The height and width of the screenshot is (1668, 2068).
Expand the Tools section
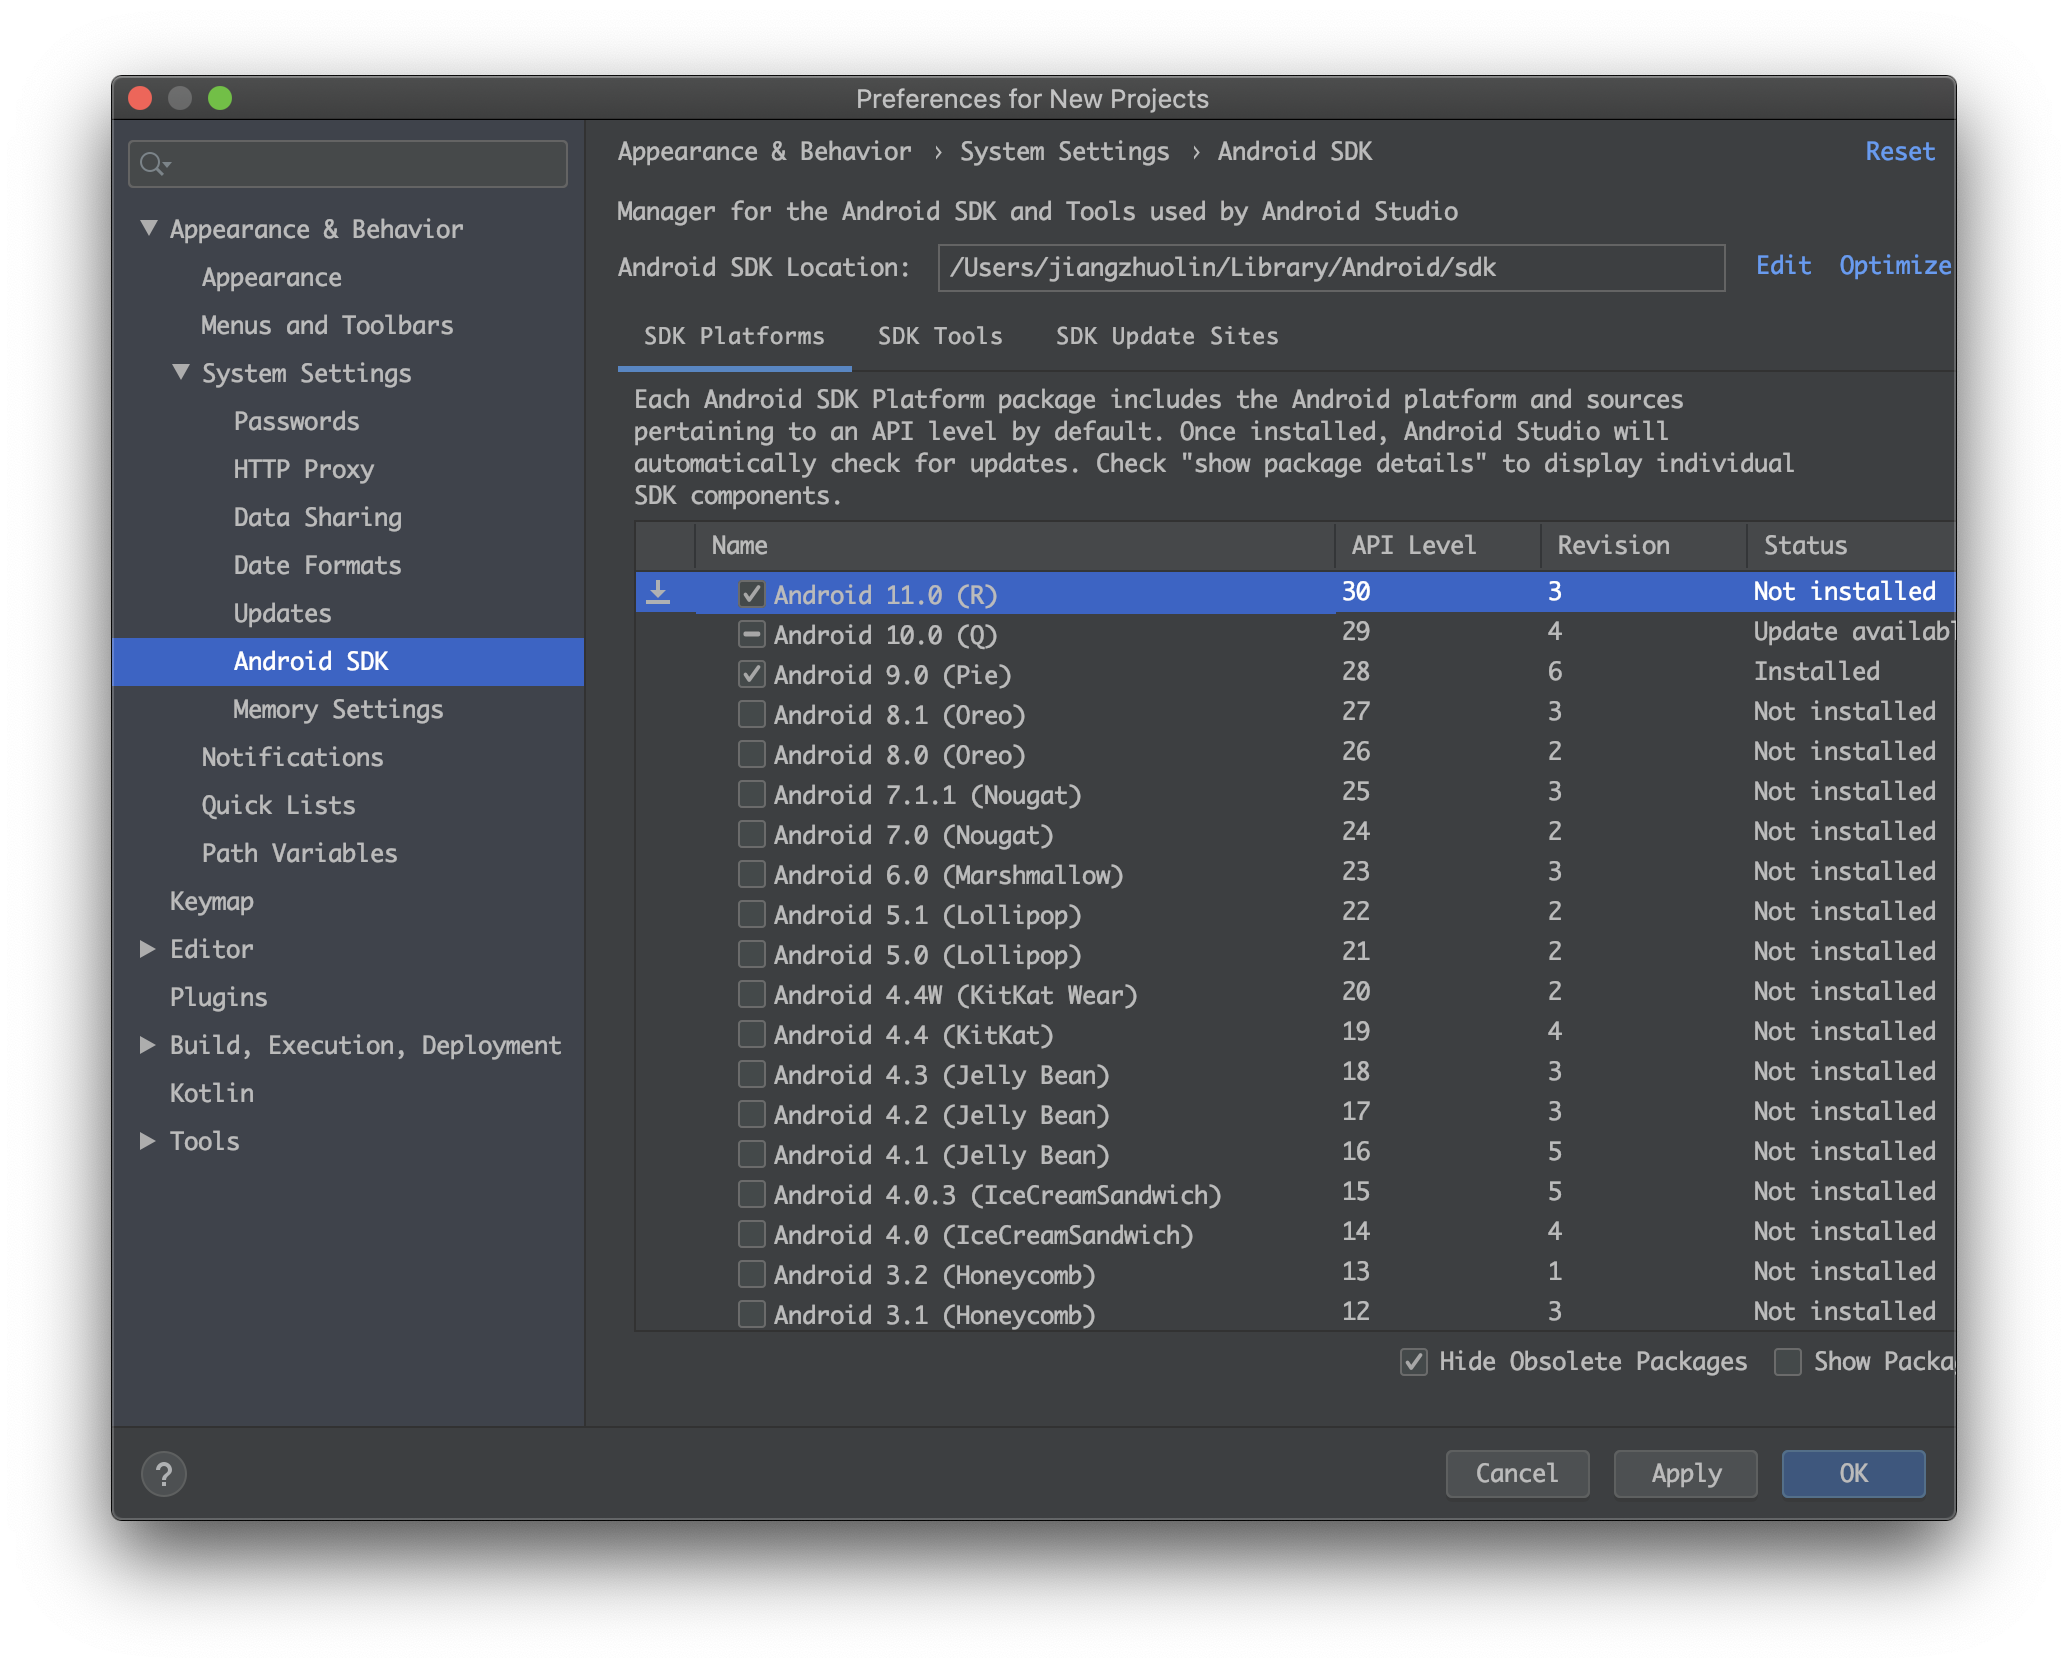point(147,1140)
